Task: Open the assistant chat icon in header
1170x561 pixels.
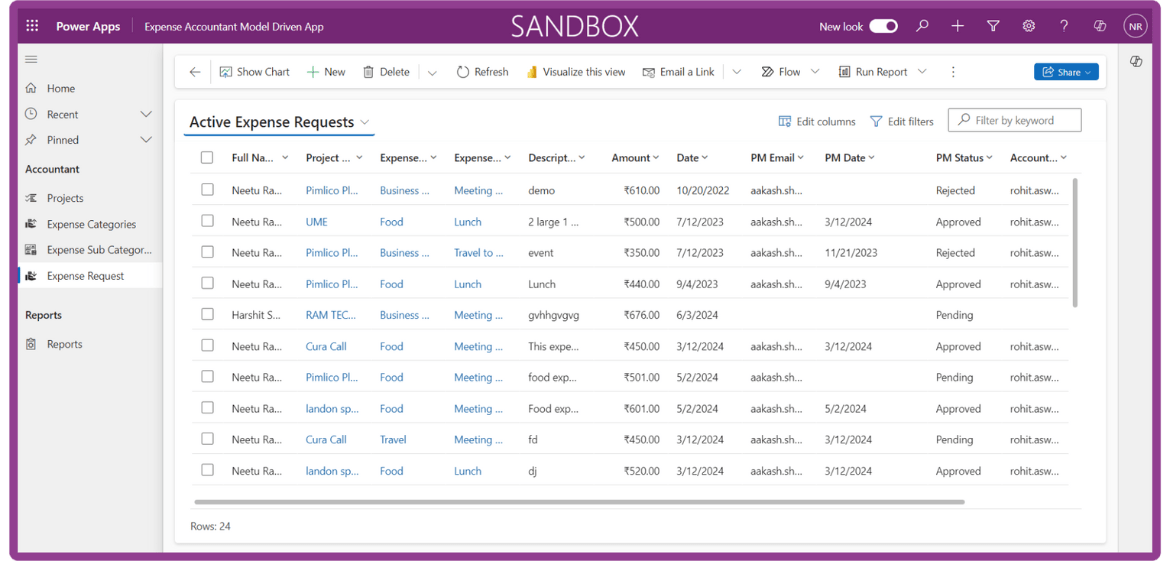Action: coord(1099,26)
